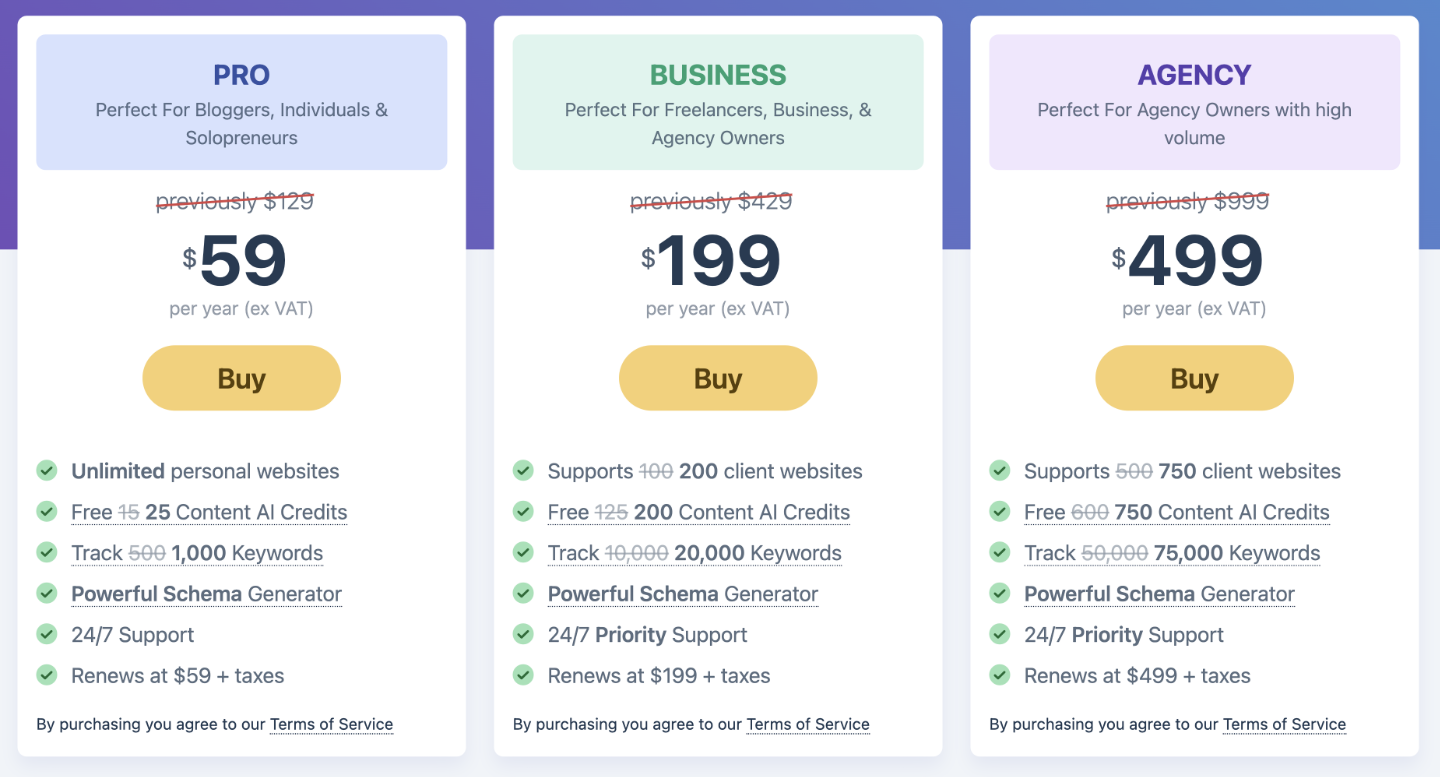Click the AGENCY plan header title
The image size is (1440, 777).
(1194, 75)
